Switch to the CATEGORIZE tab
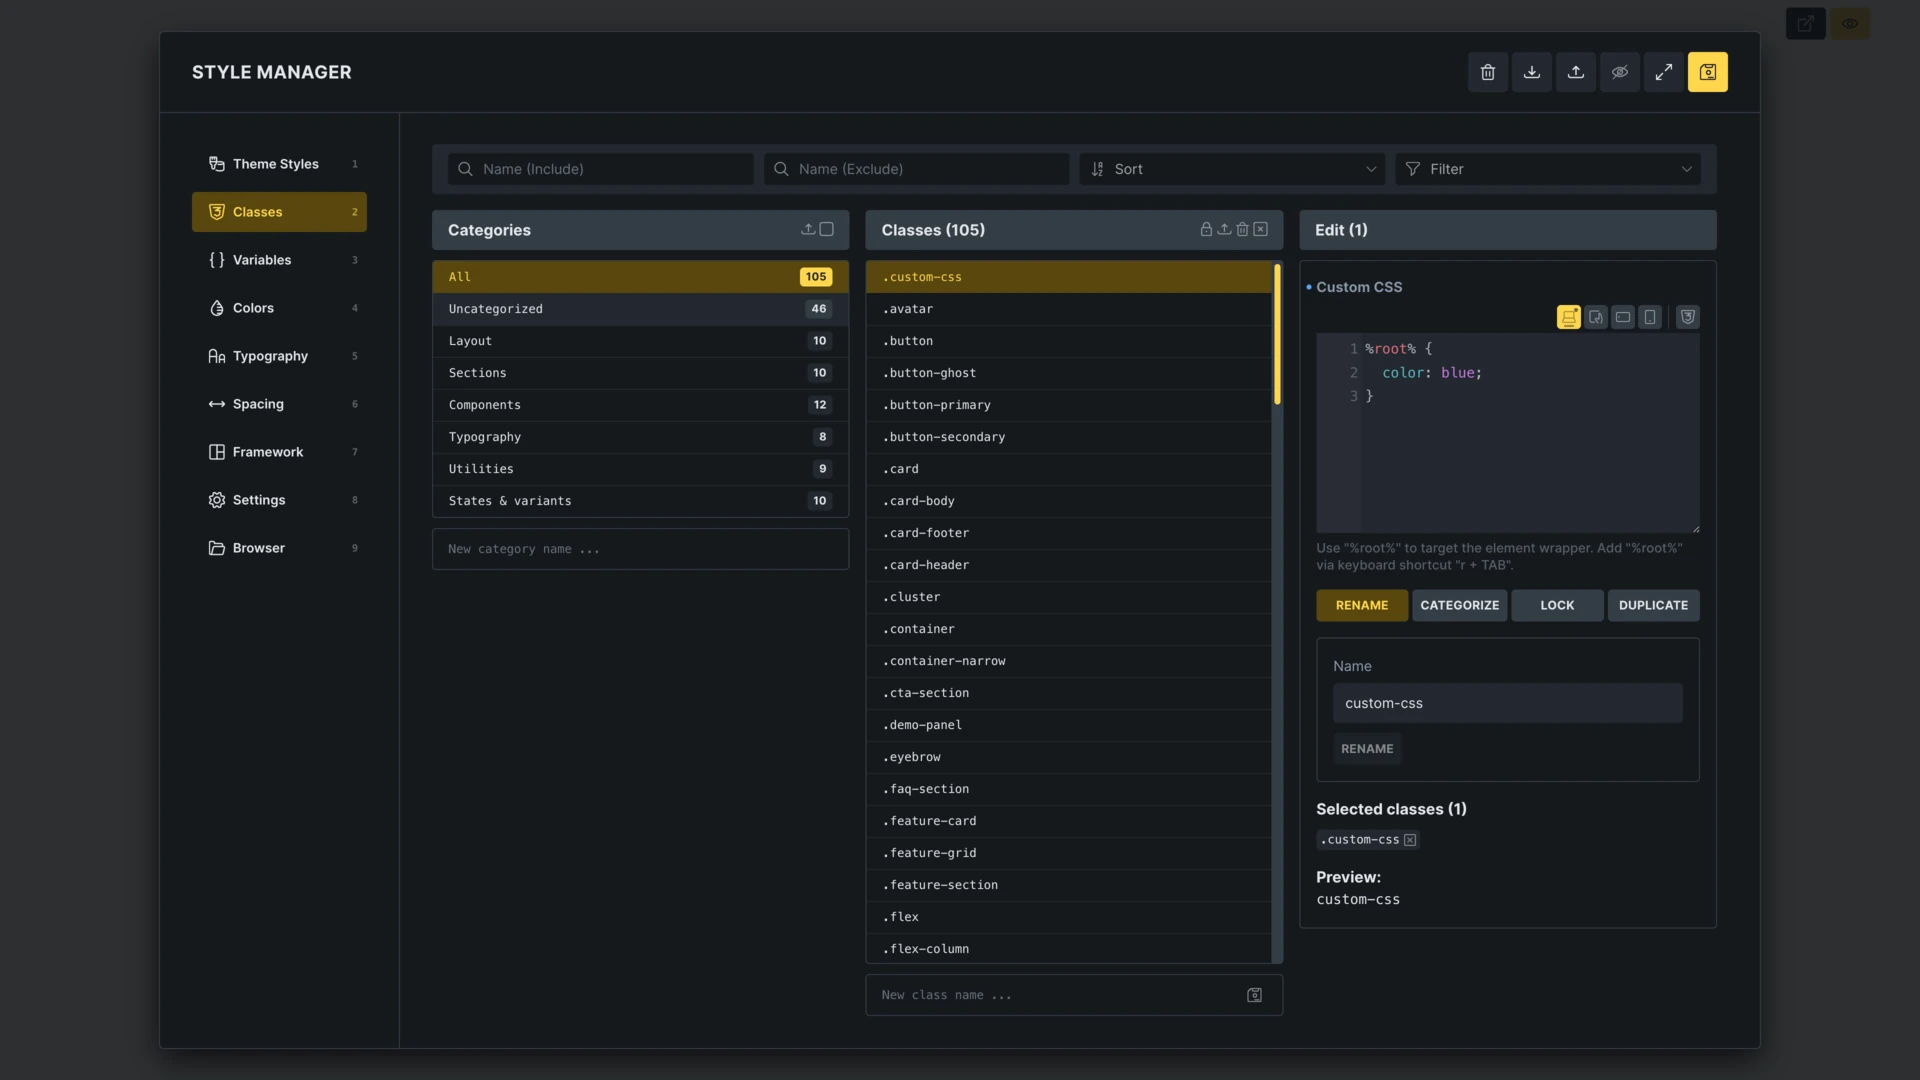This screenshot has width=1920, height=1080. point(1459,605)
